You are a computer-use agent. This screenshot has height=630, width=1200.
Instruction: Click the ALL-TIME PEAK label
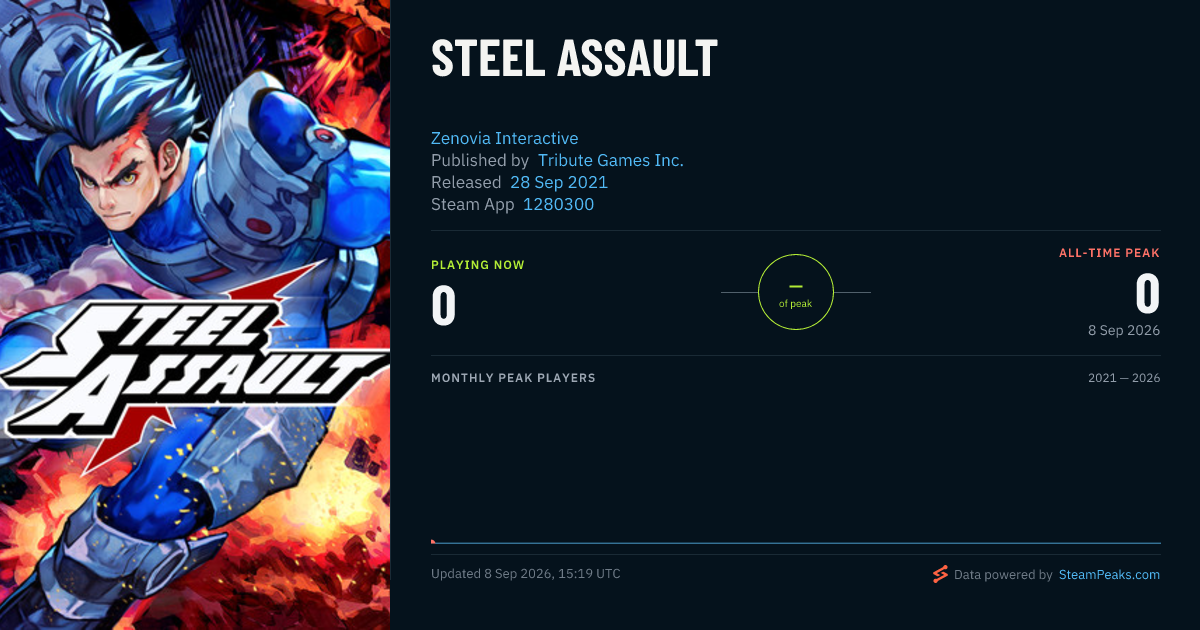(1110, 253)
